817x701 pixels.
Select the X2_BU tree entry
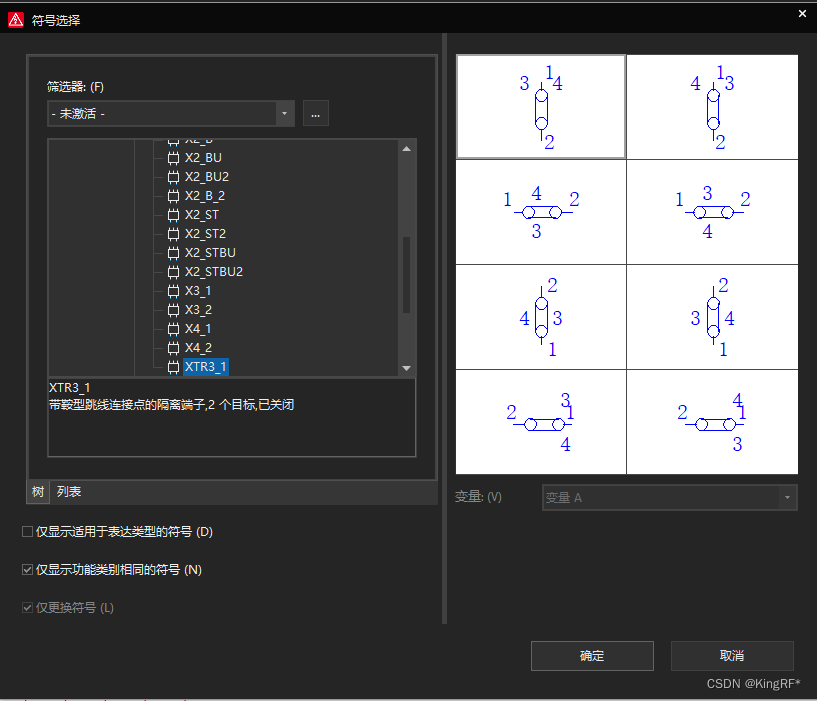tap(203, 158)
